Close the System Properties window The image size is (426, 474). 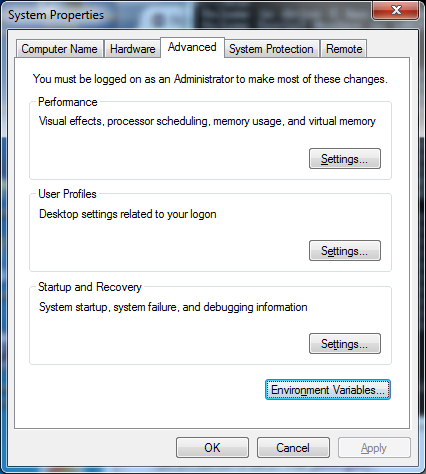396,10
